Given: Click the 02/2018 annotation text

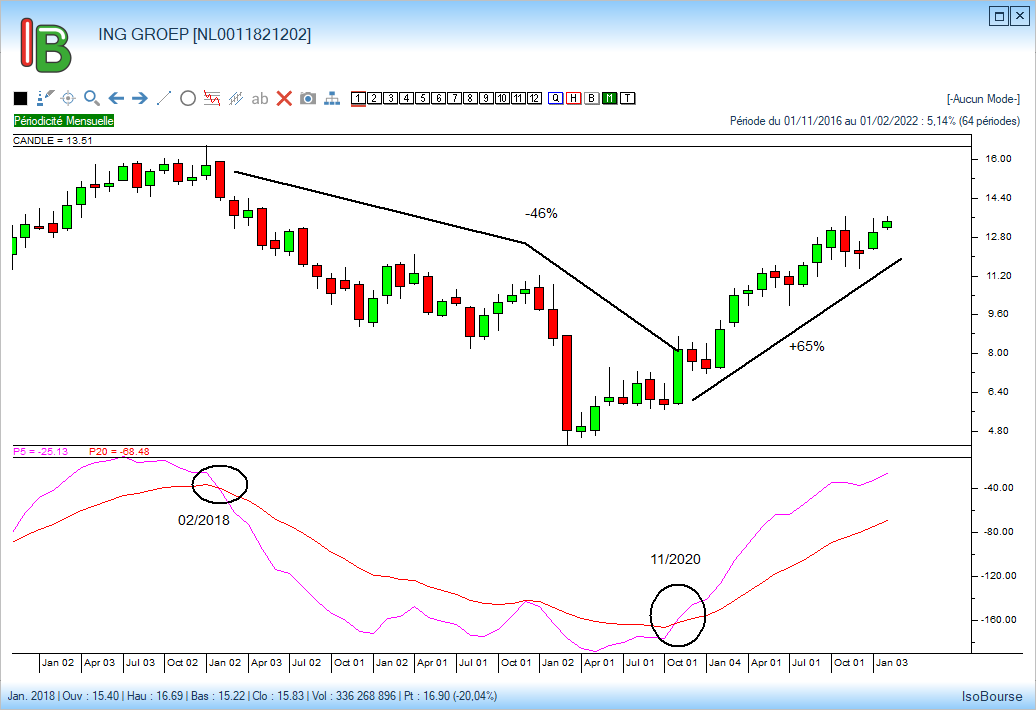Looking at the screenshot, I should coord(204,520).
